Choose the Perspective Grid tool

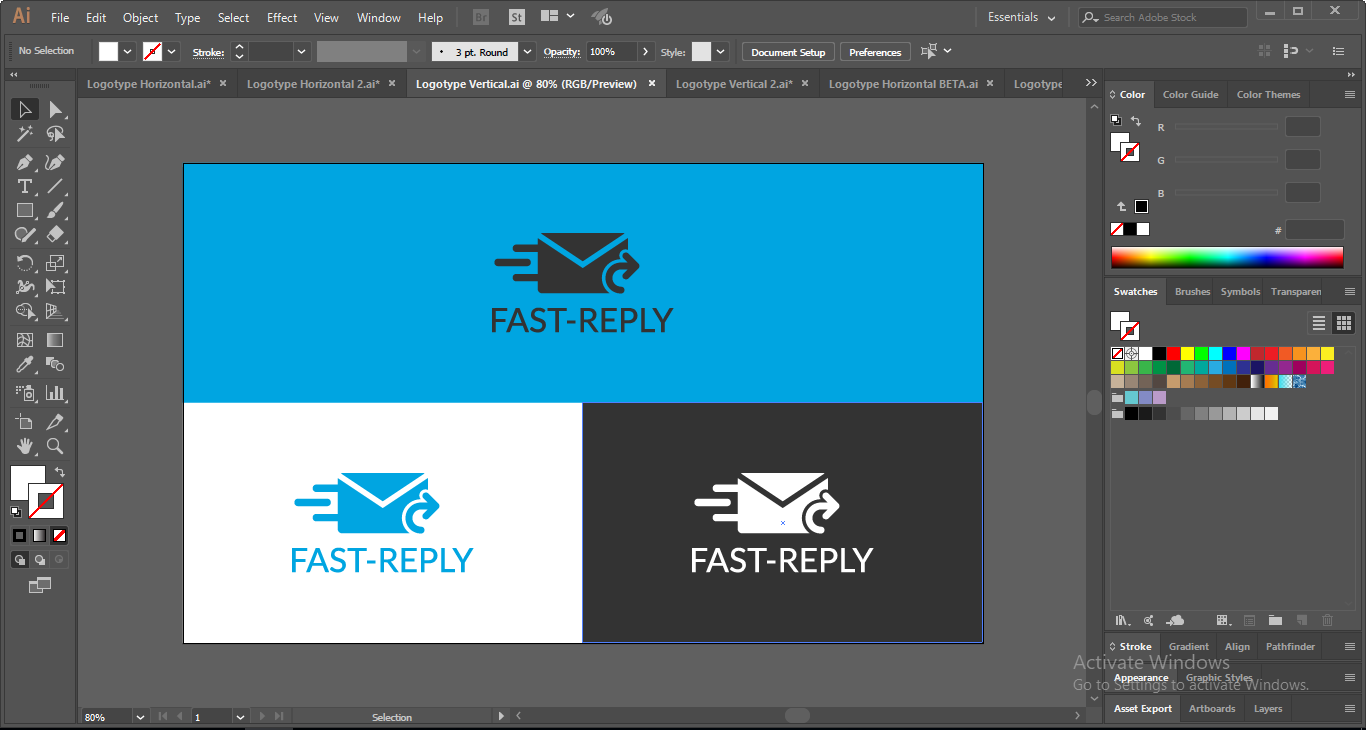point(56,311)
